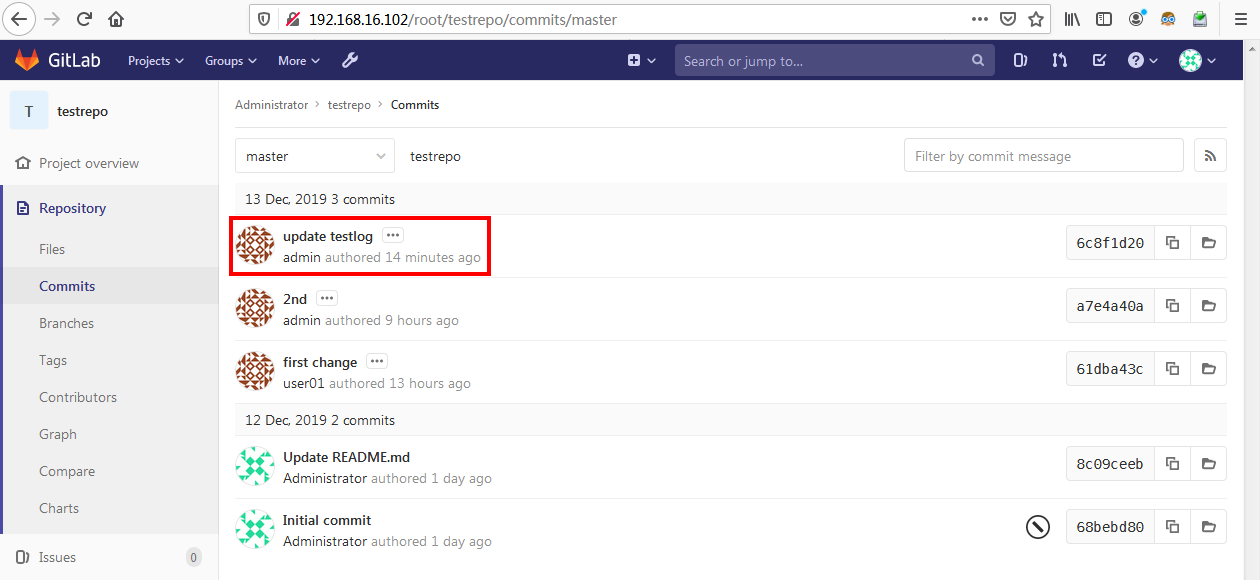The image size is (1260, 580).
Task: Click the browser reload button
Action: [84, 19]
